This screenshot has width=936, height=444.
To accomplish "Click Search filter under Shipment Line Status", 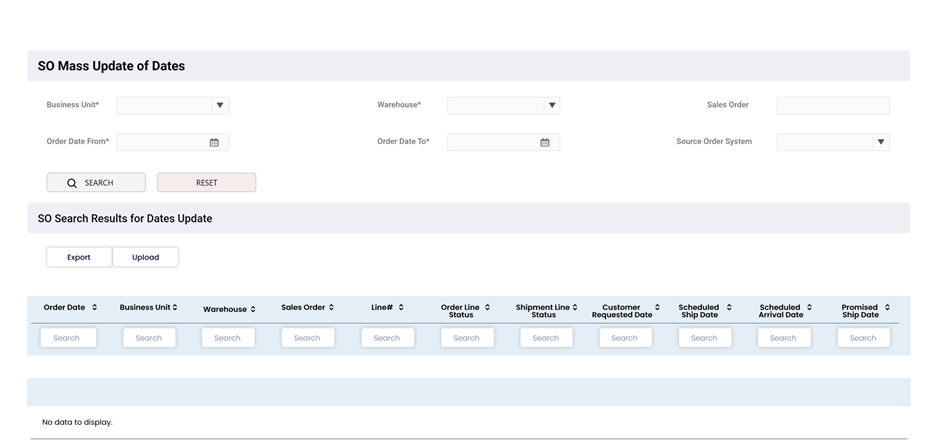I will [x=546, y=338].
